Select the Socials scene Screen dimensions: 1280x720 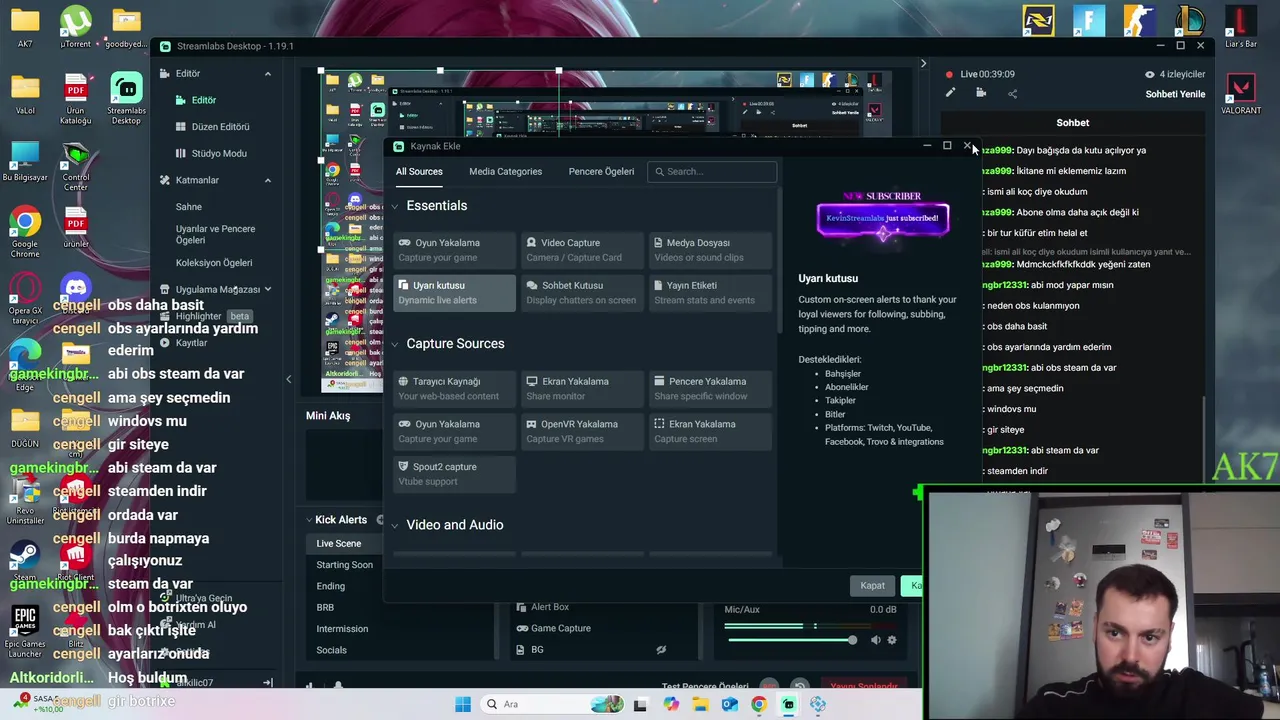(331, 650)
